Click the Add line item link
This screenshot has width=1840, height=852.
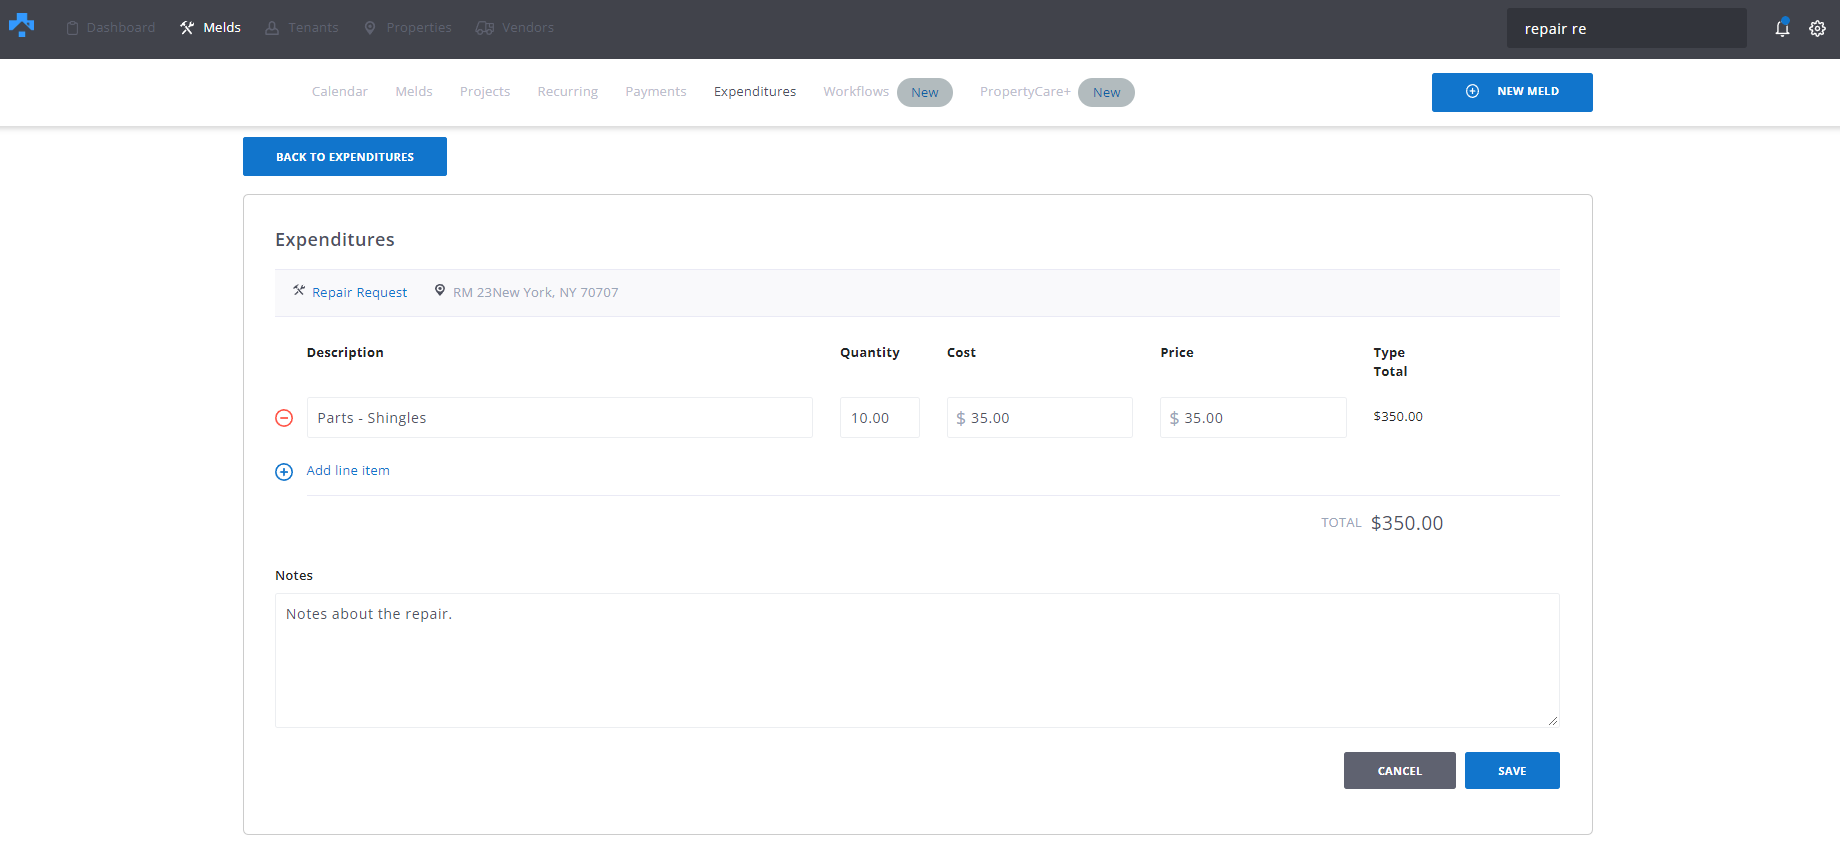348,470
